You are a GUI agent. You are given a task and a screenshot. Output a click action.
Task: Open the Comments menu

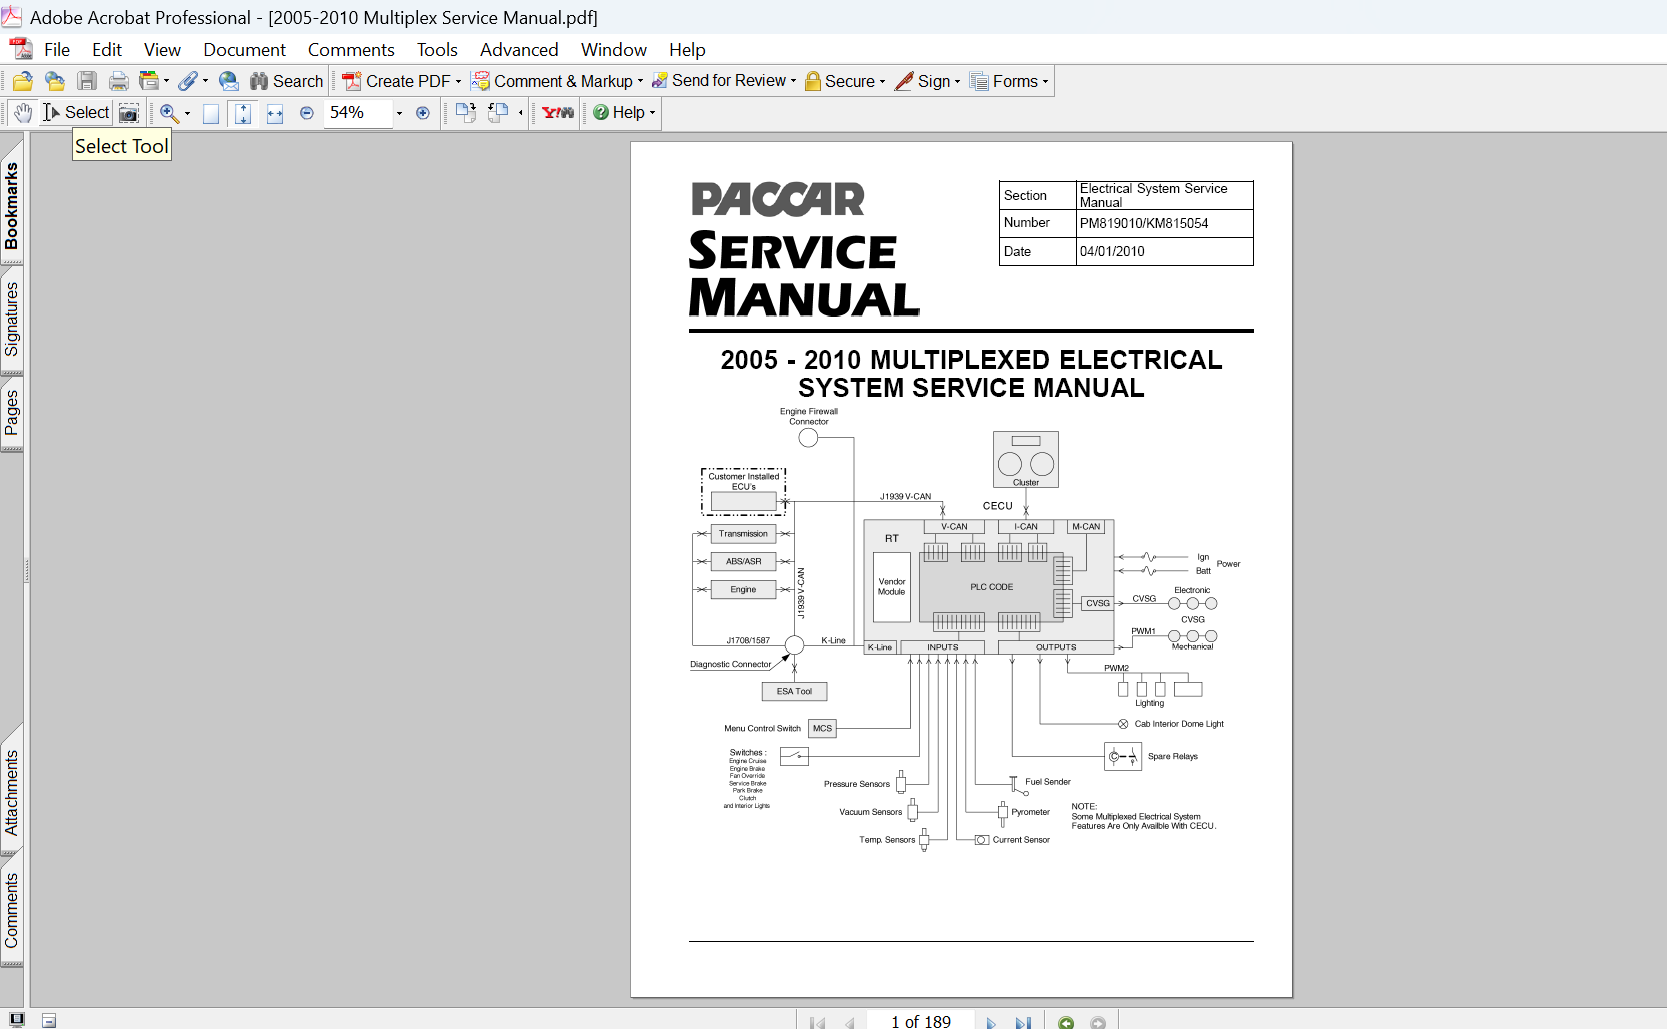(351, 50)
